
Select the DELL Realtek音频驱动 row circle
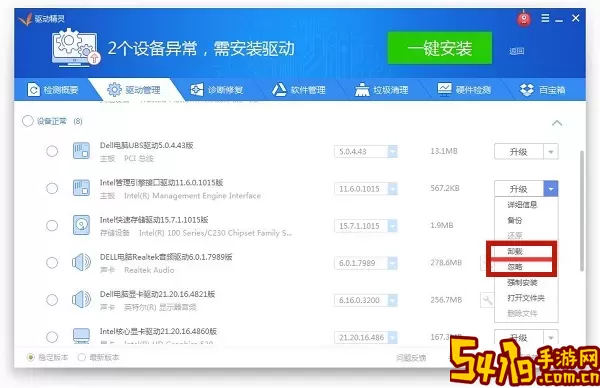pyautogui.click(x=52, y=262)
